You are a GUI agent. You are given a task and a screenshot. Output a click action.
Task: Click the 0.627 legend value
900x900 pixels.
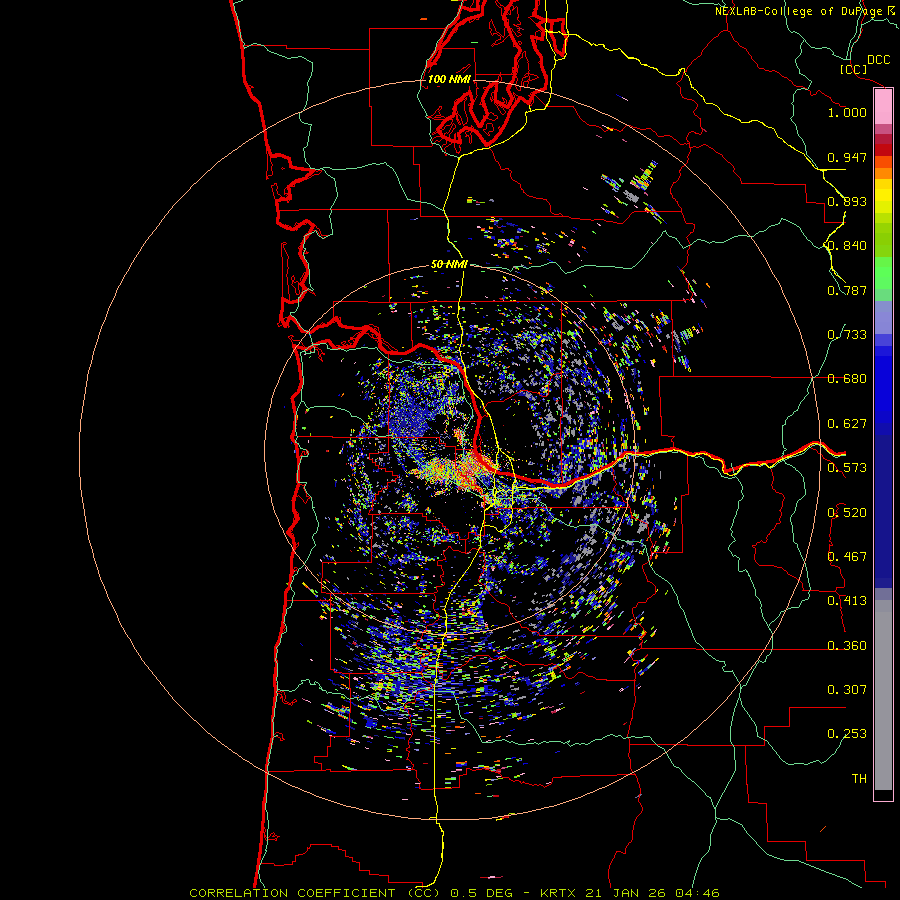[x=847, y=424]
